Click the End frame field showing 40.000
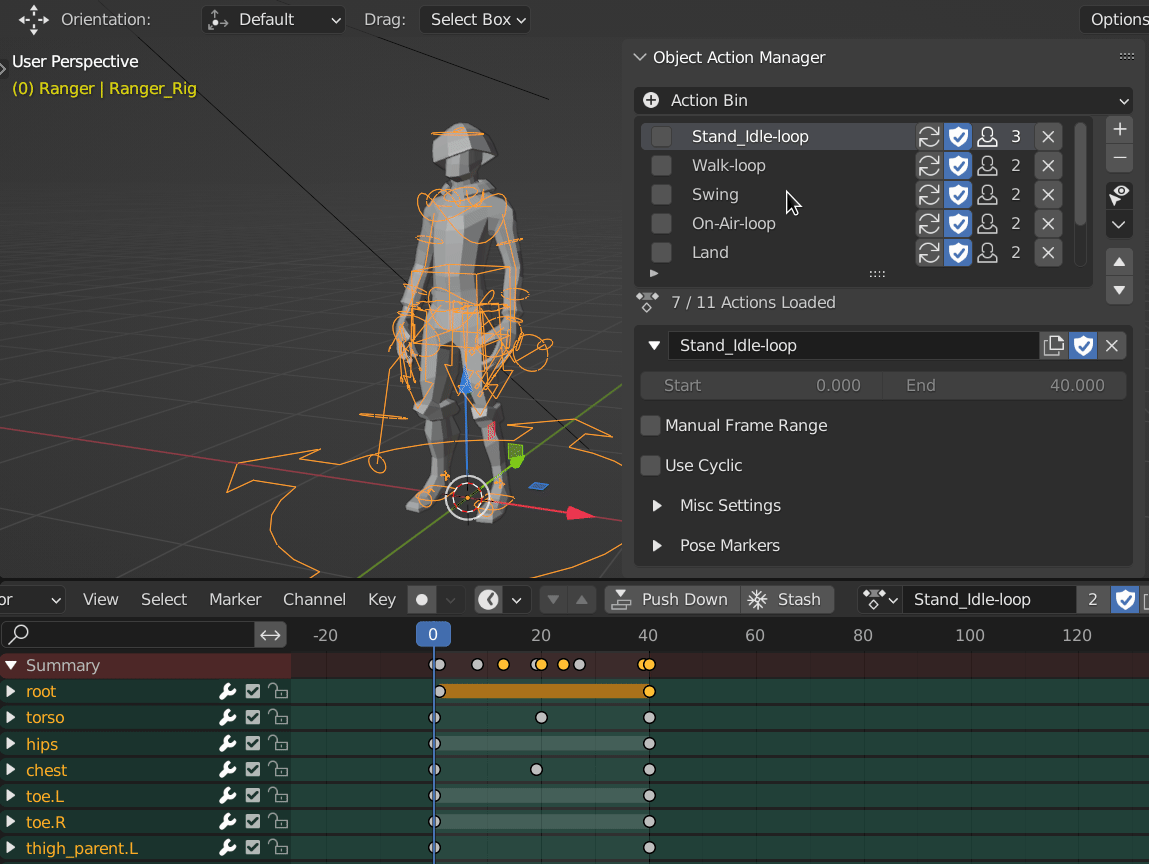The width and height of the screenshot is (1149, 864). (x=1005, y=385)
